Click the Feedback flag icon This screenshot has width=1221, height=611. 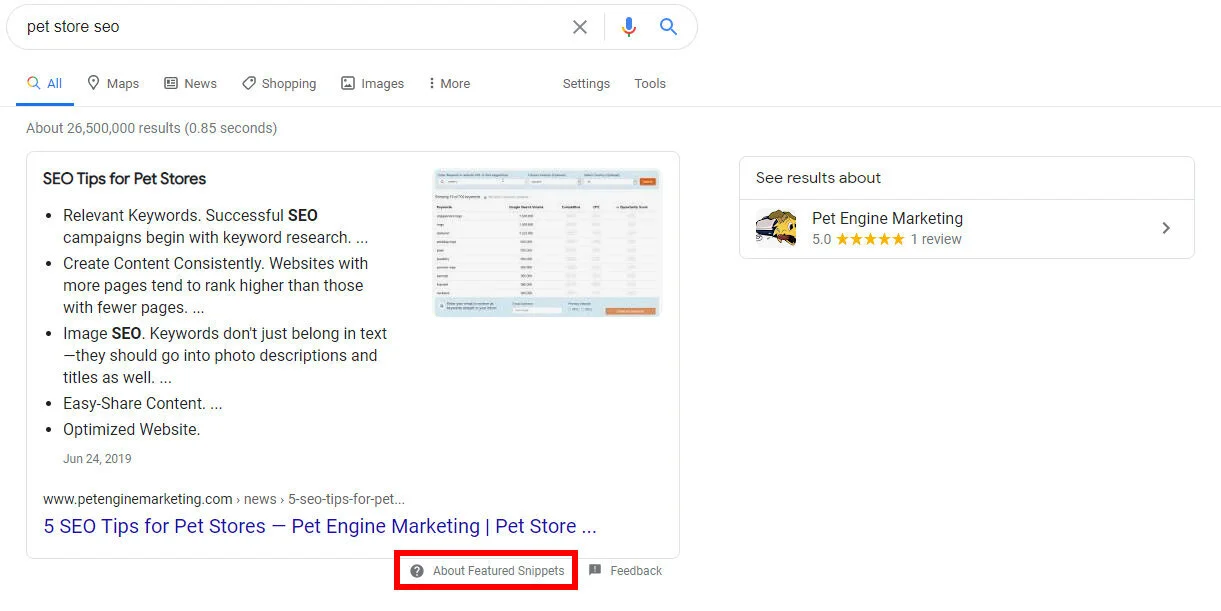pos(595,570)
